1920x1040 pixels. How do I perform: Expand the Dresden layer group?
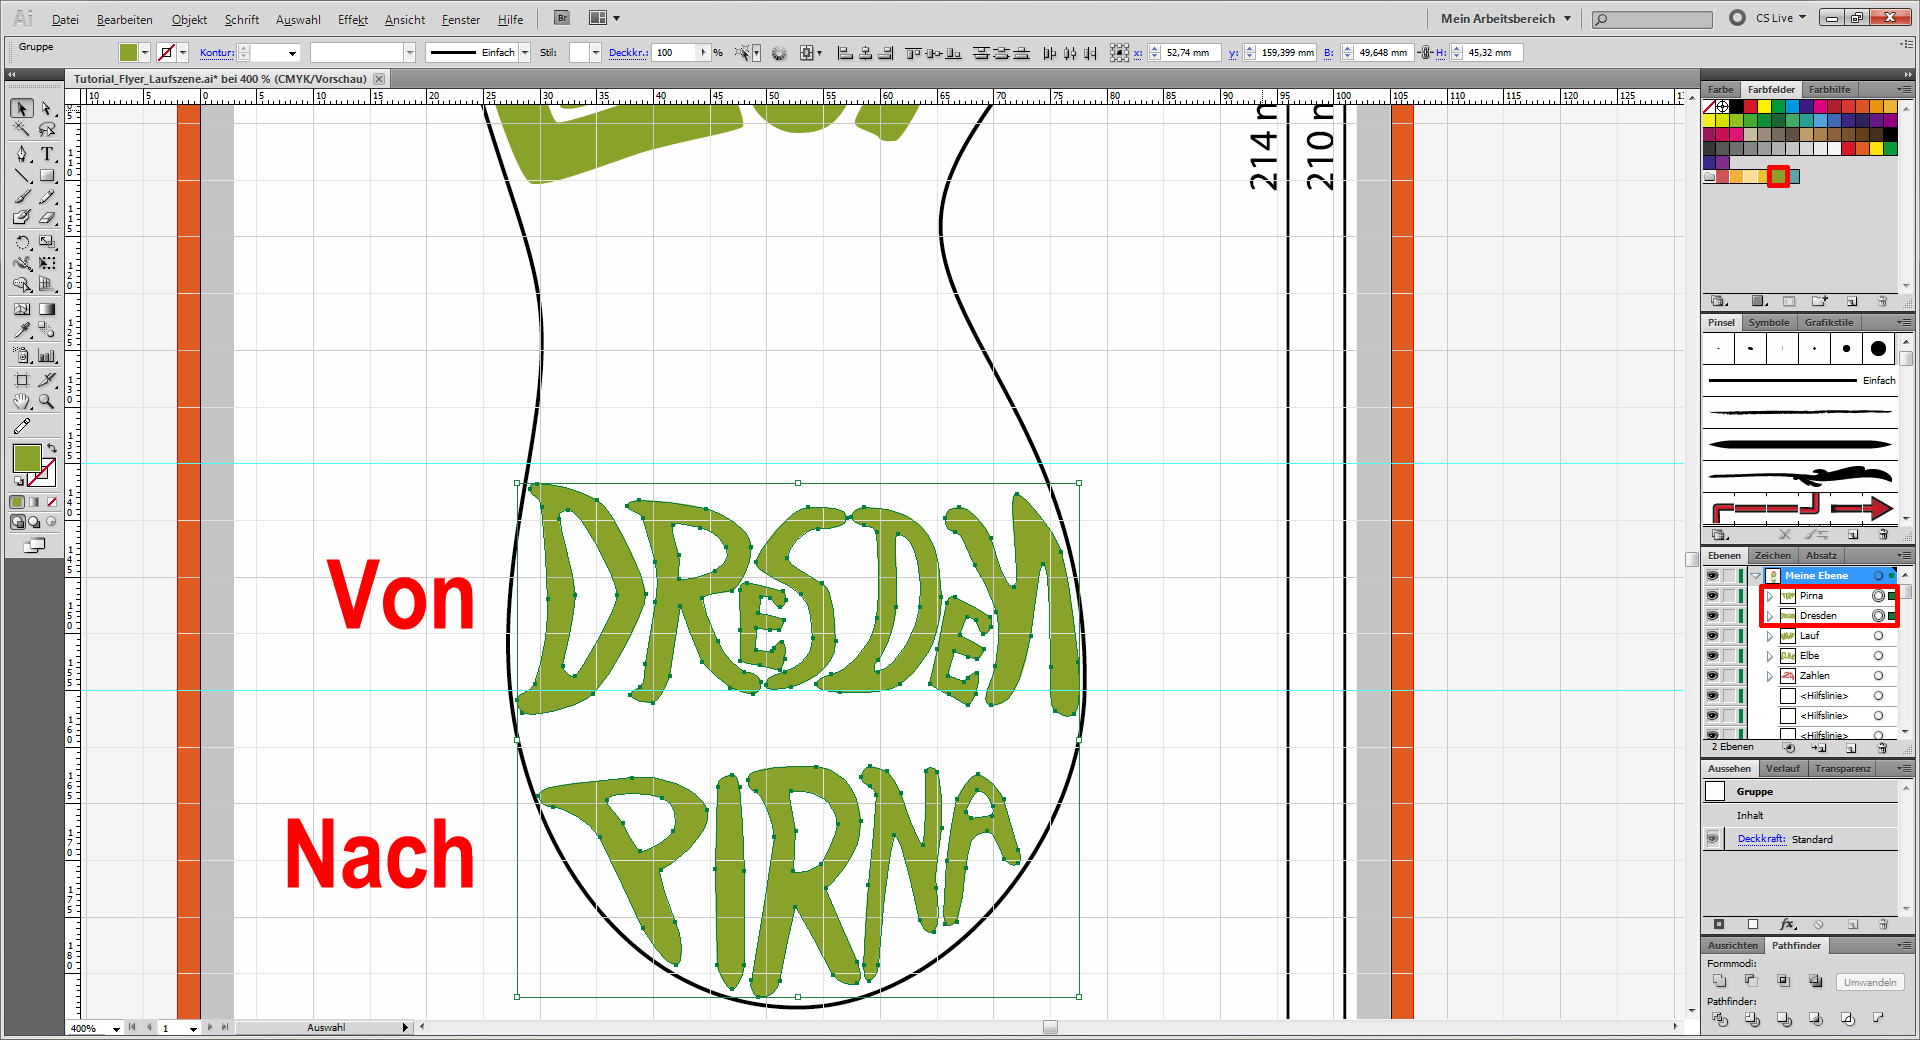point(1770,616)
